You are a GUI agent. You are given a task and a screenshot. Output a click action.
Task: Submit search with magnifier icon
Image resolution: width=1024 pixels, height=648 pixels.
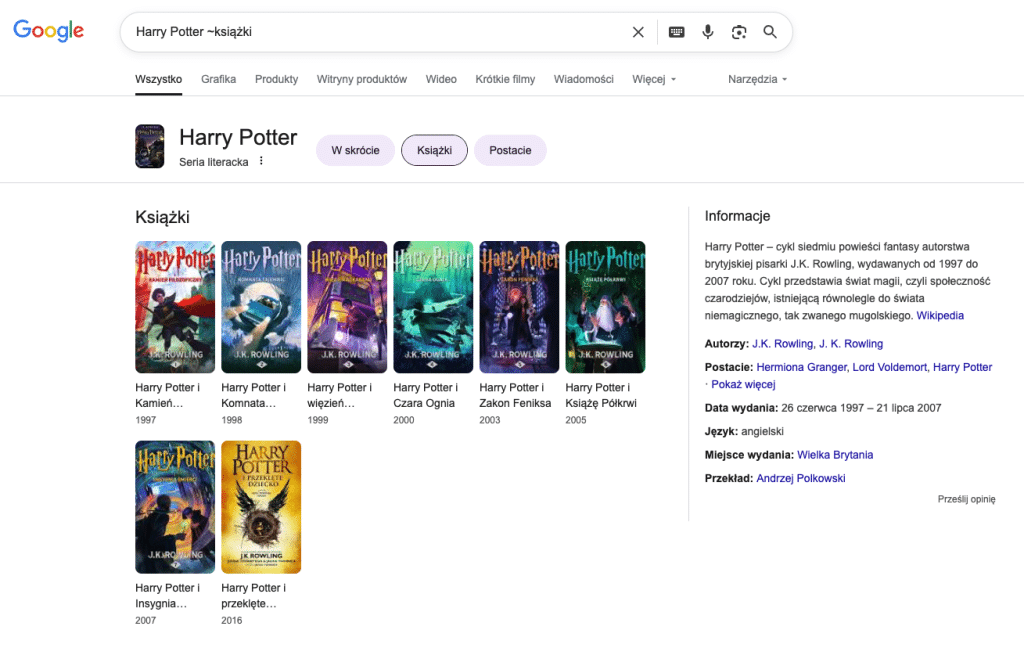pyautogui.click(x=770, y=32)
